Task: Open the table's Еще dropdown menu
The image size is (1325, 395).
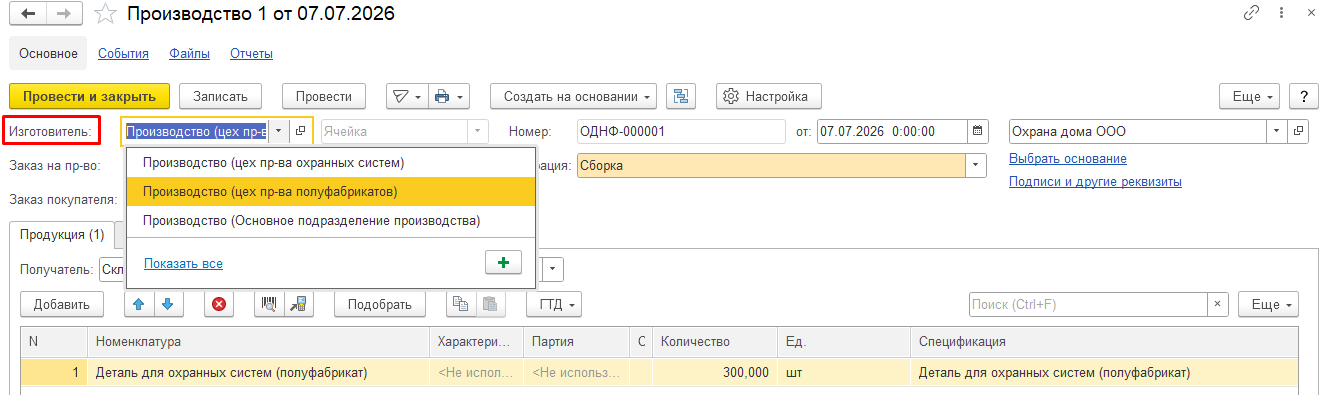Action: (1268, 304)
